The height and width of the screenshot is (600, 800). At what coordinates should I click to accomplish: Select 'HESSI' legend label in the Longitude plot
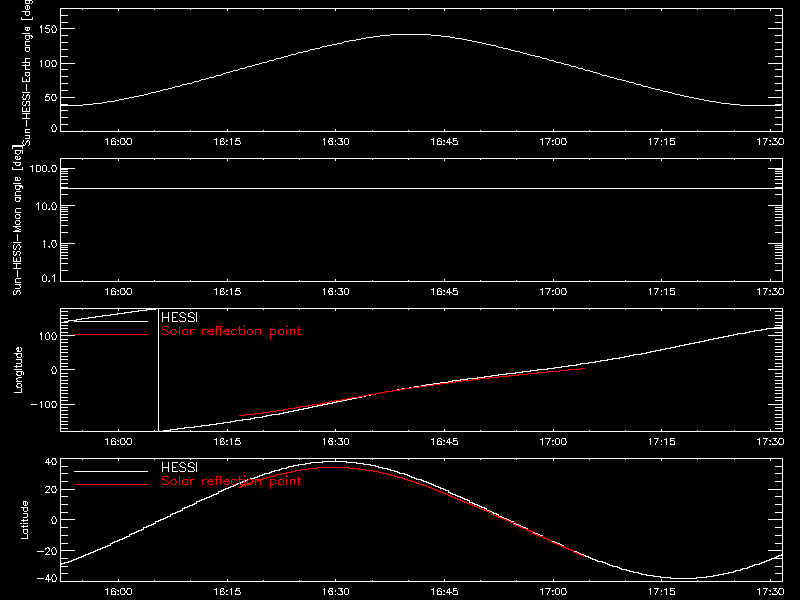[x=179, y=317]
